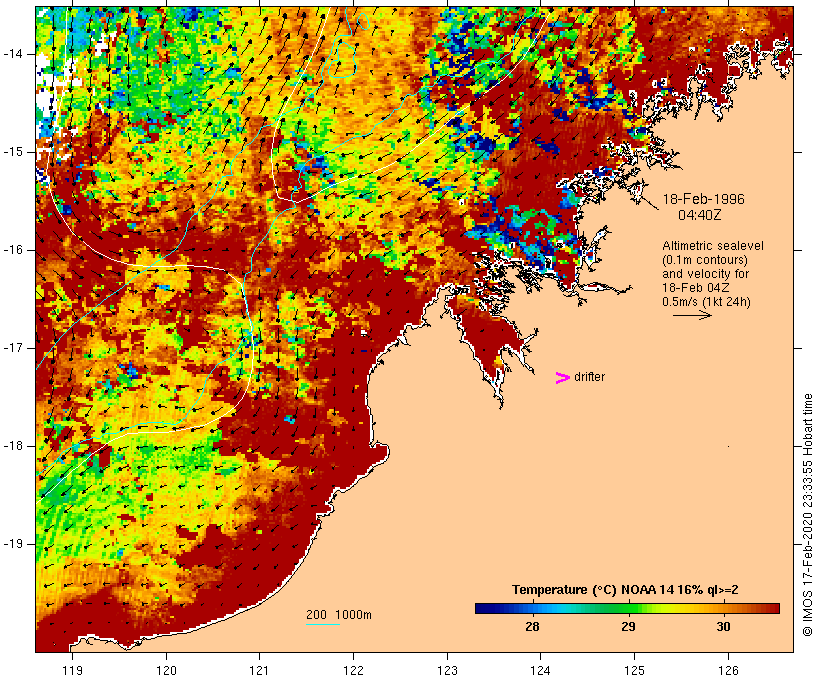Image resolution: width=820 pixels, height=680 pixels.
Task: Click the '18-Feb-1996' date text
Action: [703, 199]
